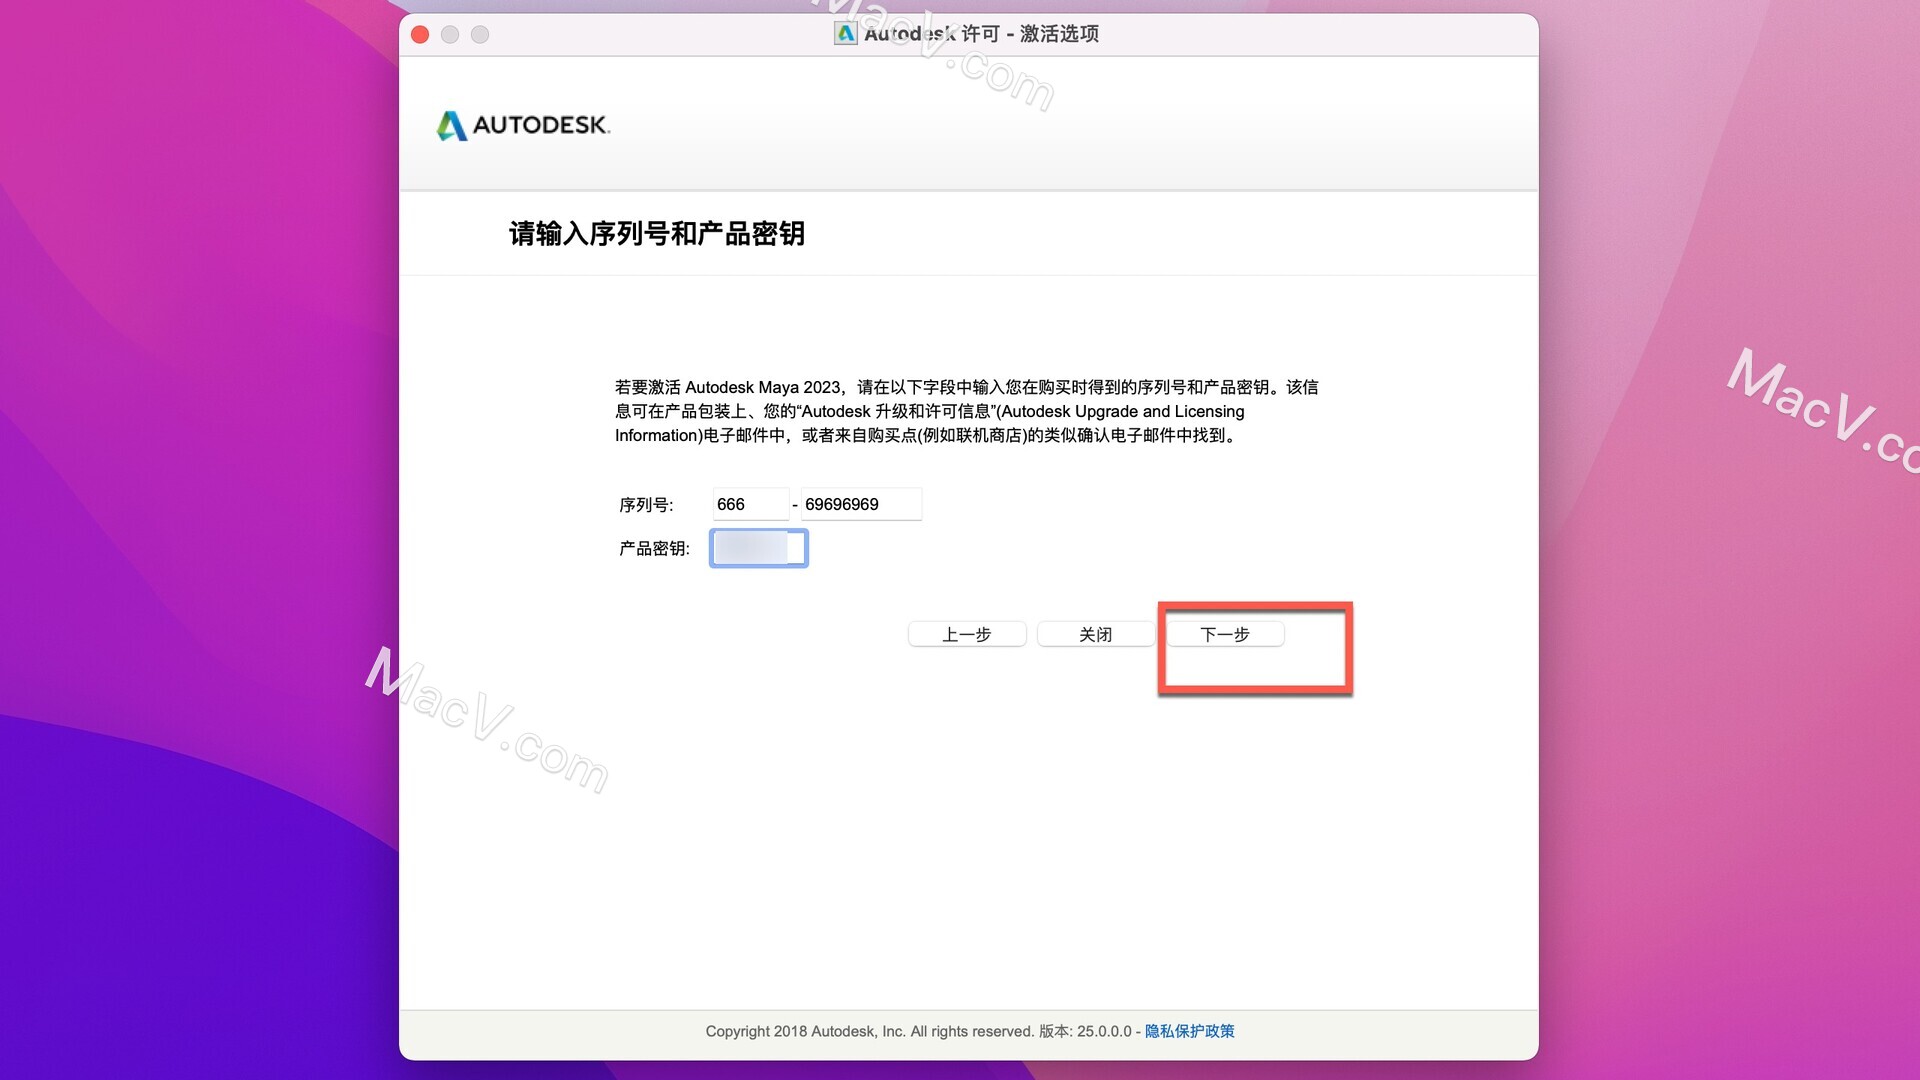The image size is (1920, 1080).
Task: Close the window with red button
Action: (420, 35)
